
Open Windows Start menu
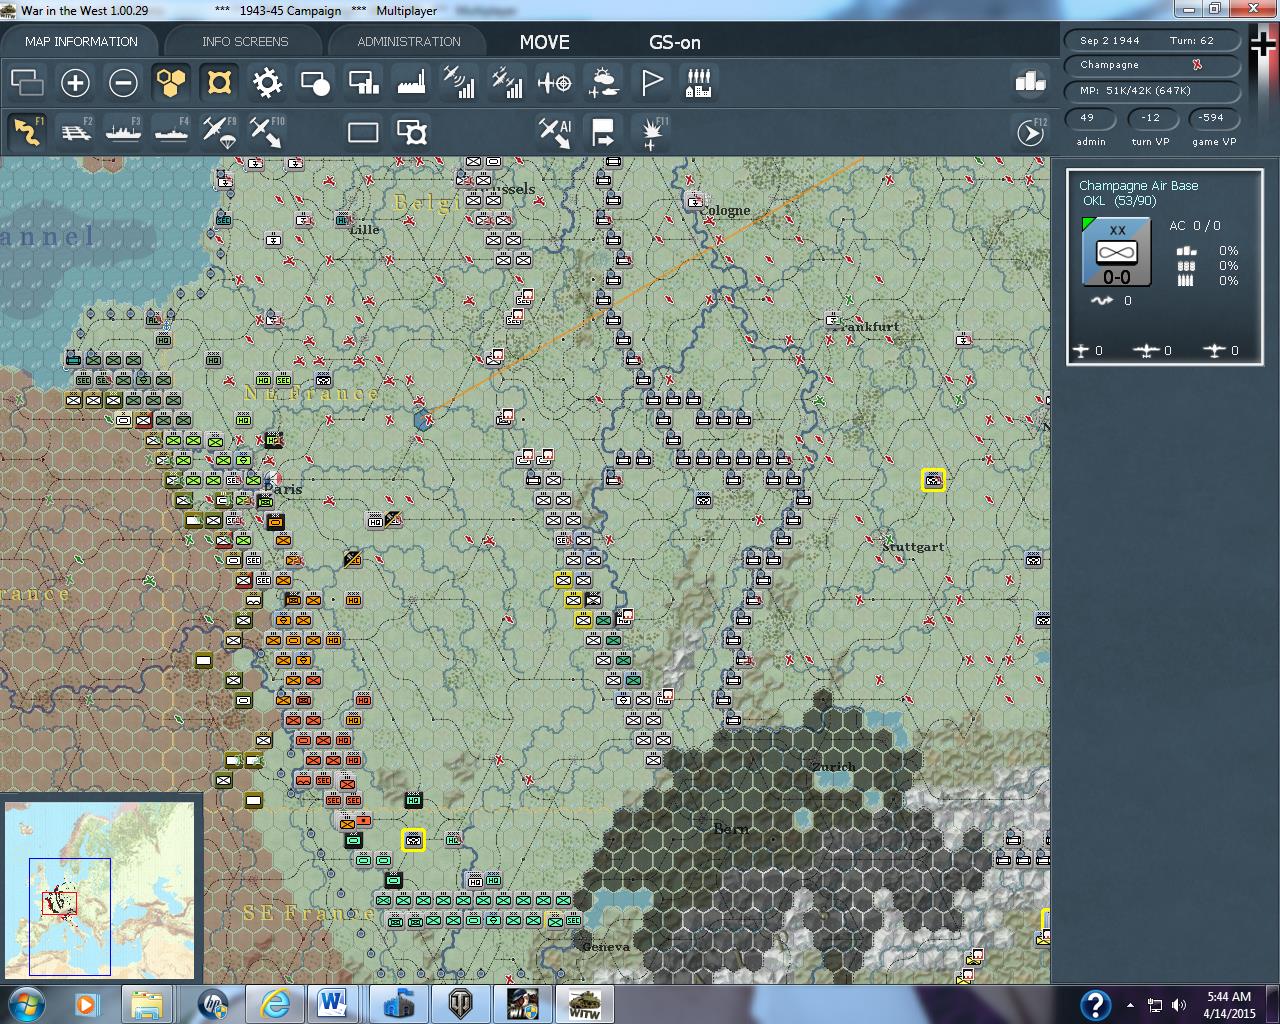(x=26, y=1004)
